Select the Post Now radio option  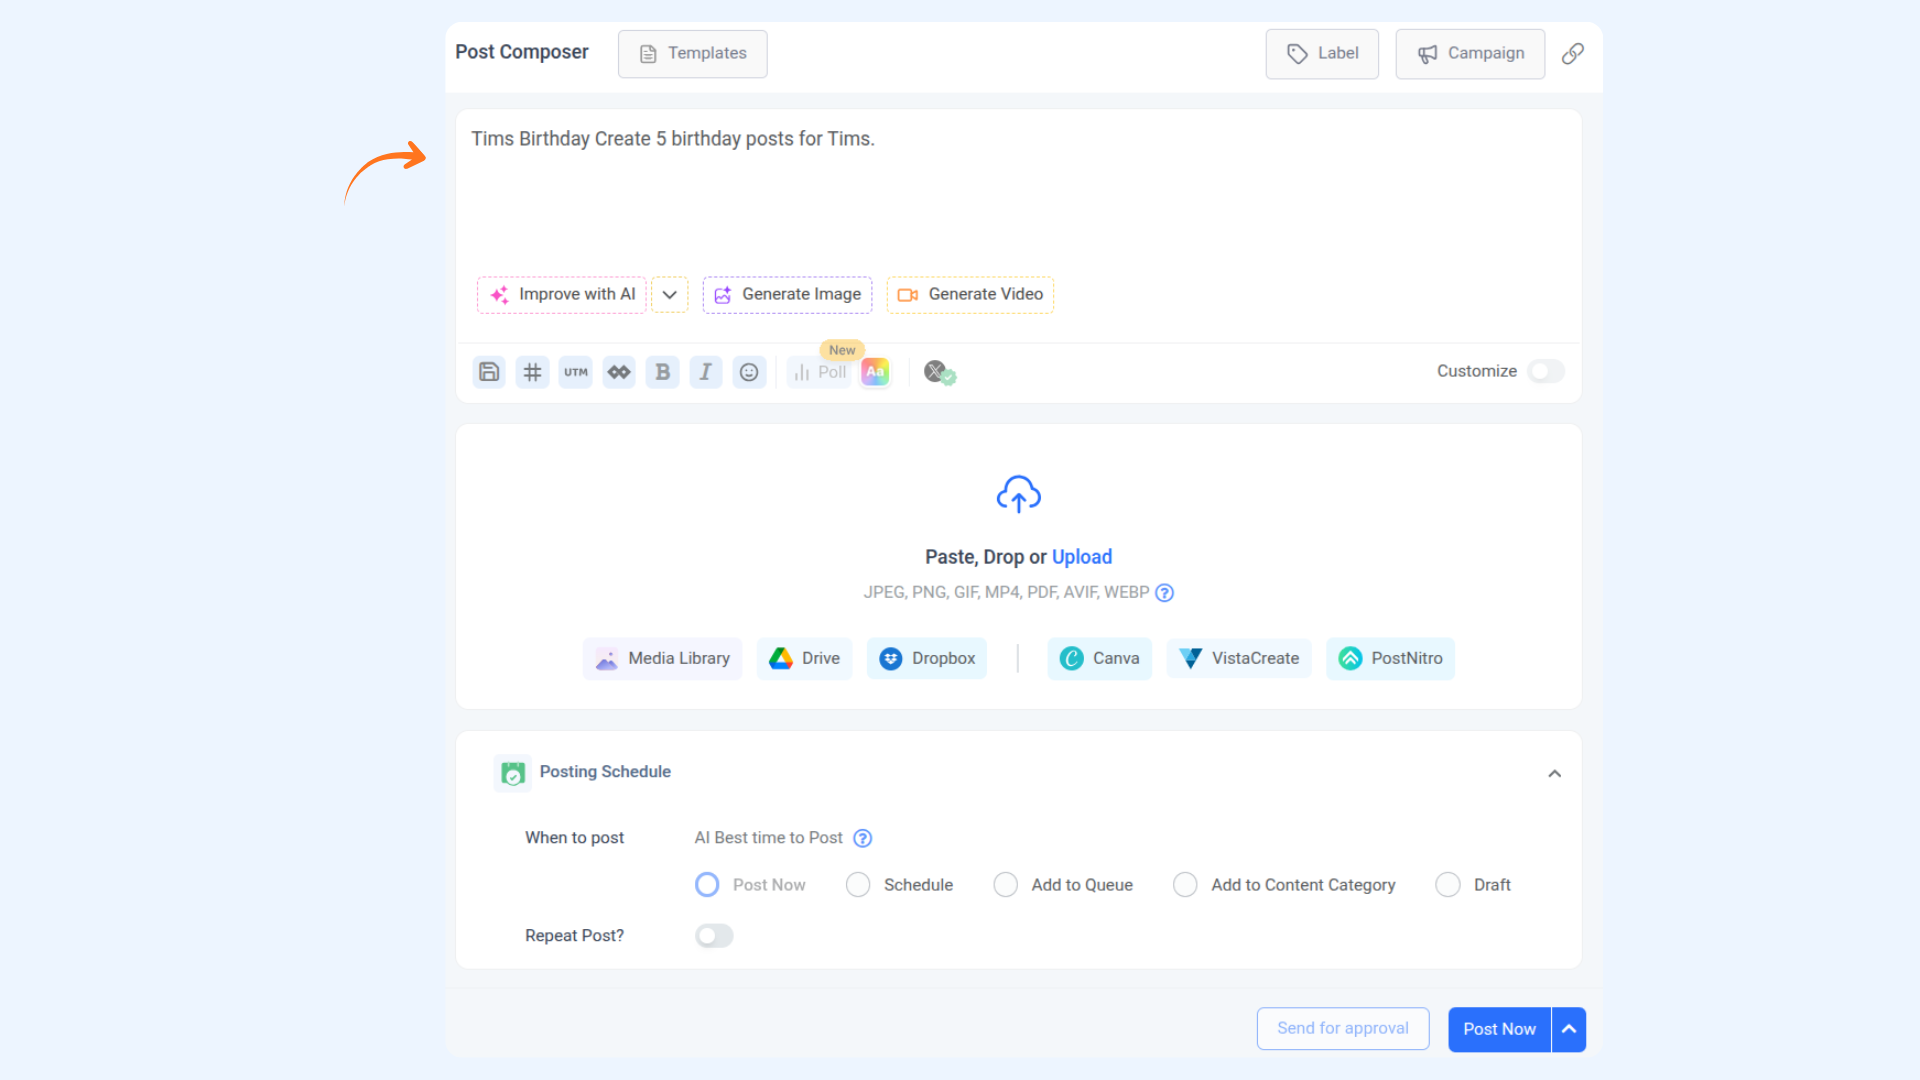click(707, 885)
